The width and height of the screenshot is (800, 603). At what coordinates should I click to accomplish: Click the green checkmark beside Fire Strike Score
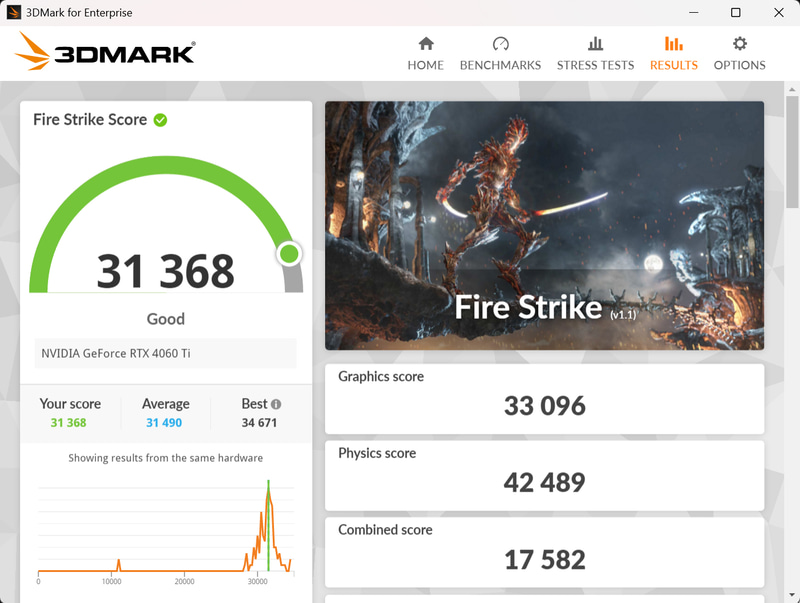160,119
